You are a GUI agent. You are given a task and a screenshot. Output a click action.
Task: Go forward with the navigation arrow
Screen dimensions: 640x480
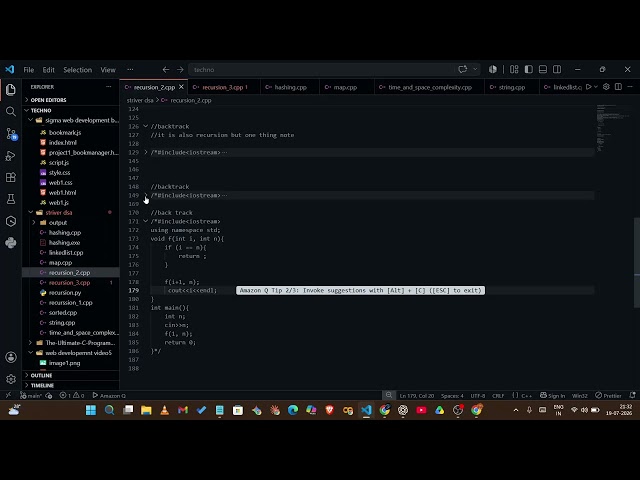[x=180, y=70]
